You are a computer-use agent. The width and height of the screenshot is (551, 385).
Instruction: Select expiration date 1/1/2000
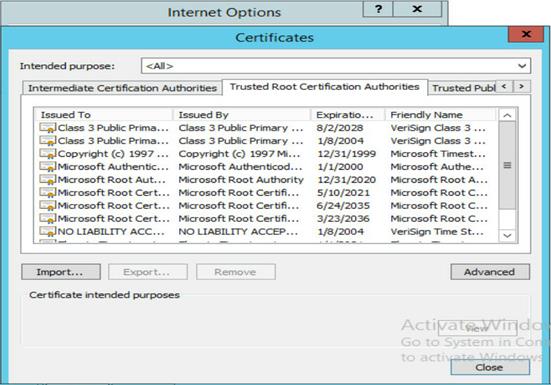click(340, 167)
